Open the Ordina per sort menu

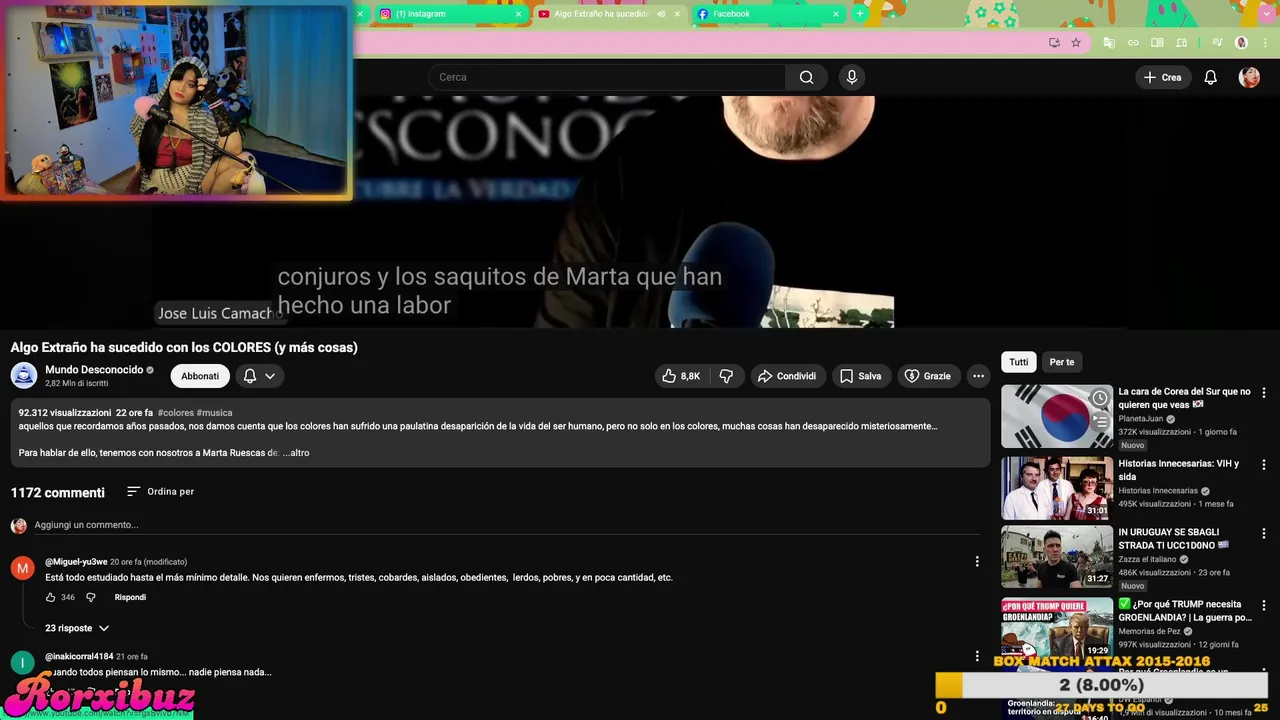(x=160, y=491)
